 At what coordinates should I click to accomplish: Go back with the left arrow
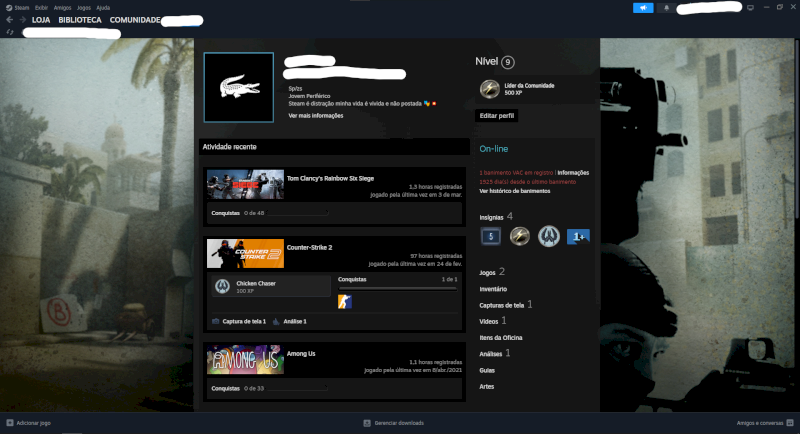point(10,19)
